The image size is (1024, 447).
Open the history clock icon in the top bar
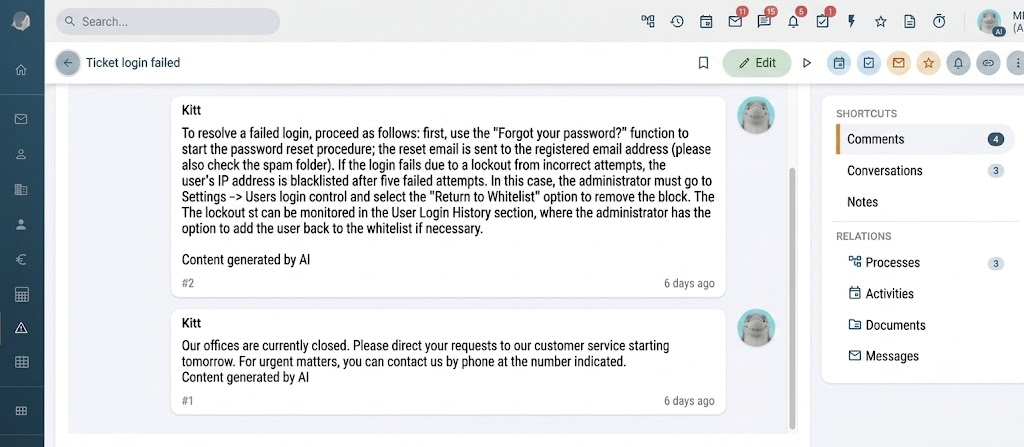pyautogui.click(x=677, y=22)
